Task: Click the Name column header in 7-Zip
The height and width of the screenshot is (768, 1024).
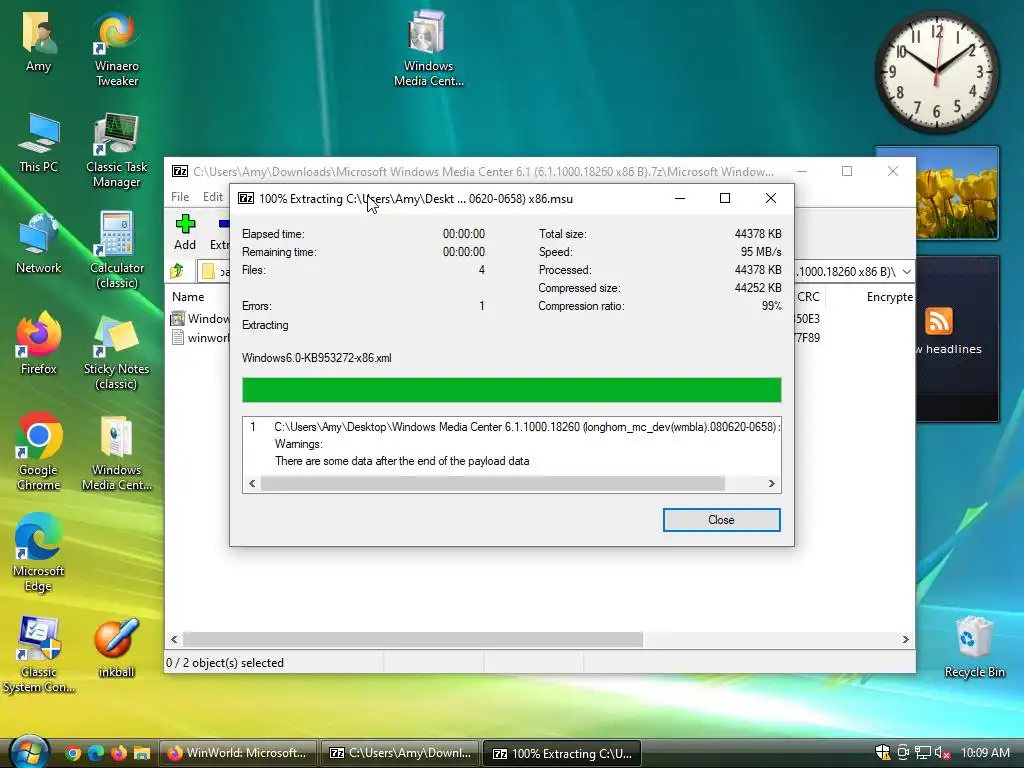Action: pos(189,296)
